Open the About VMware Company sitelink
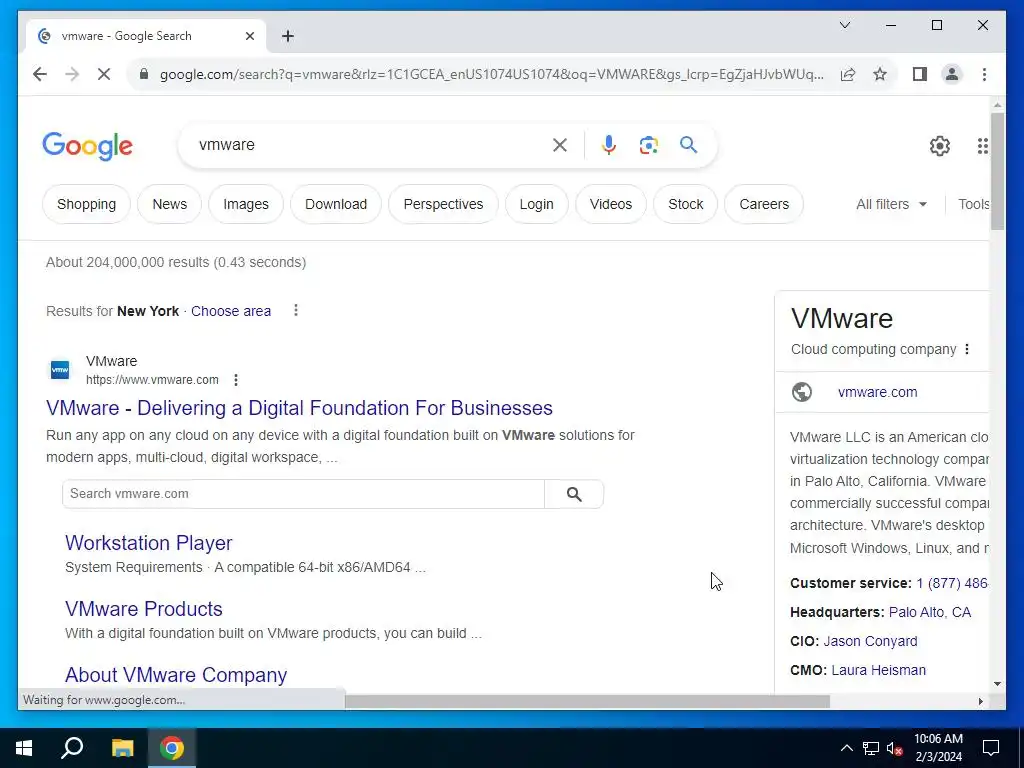 click(x=176, y=675)
